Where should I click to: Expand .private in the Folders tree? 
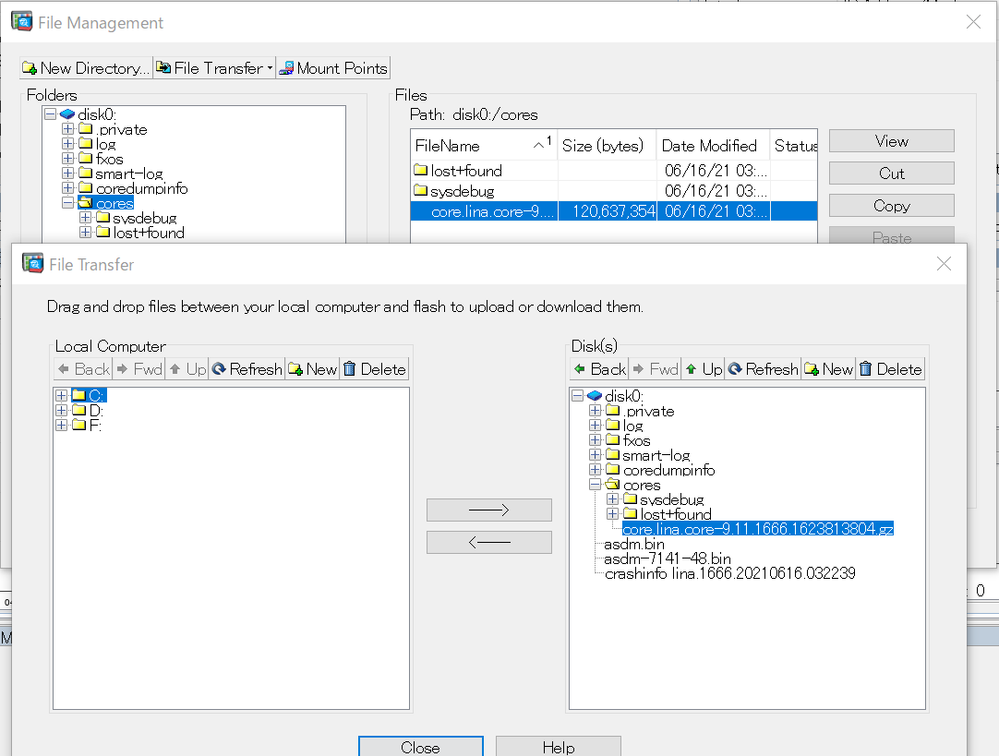coord(68,129)
